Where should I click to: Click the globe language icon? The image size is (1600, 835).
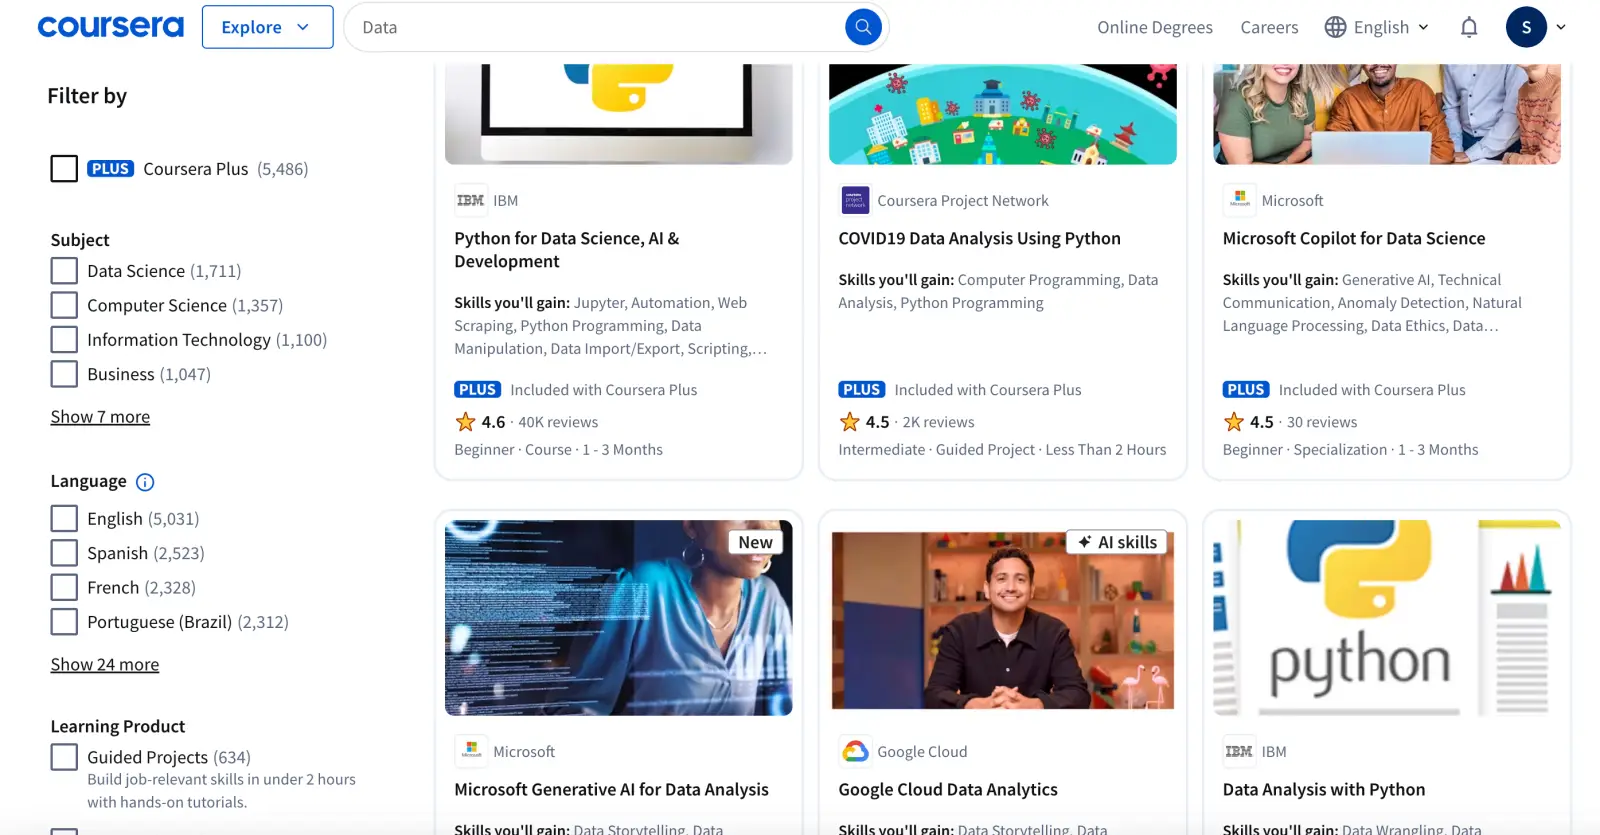tap(1335, 27)
